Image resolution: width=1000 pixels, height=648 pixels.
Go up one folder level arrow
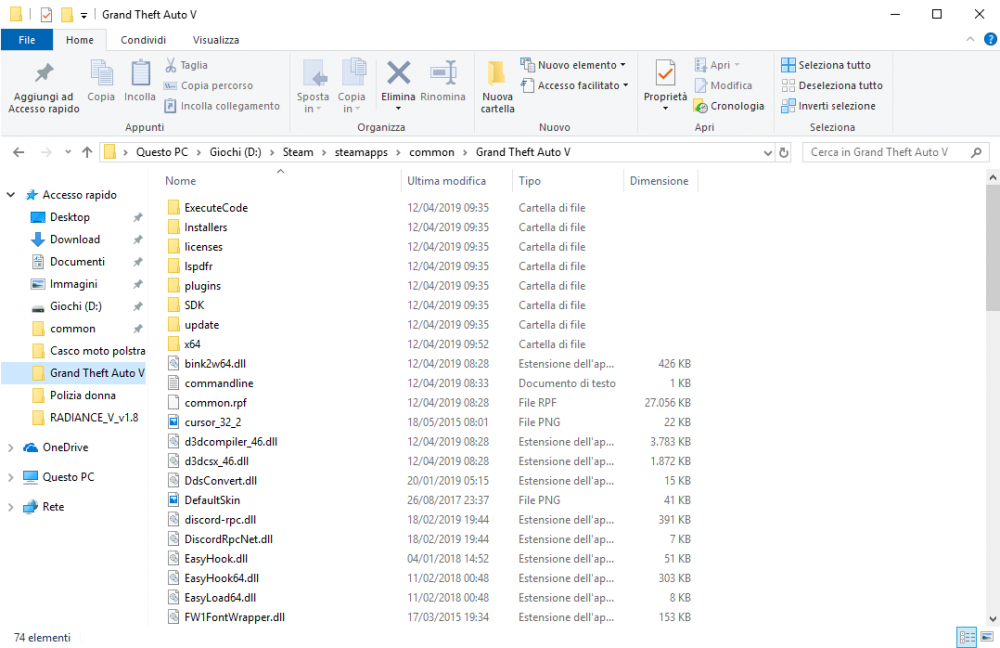pos(87,152)
